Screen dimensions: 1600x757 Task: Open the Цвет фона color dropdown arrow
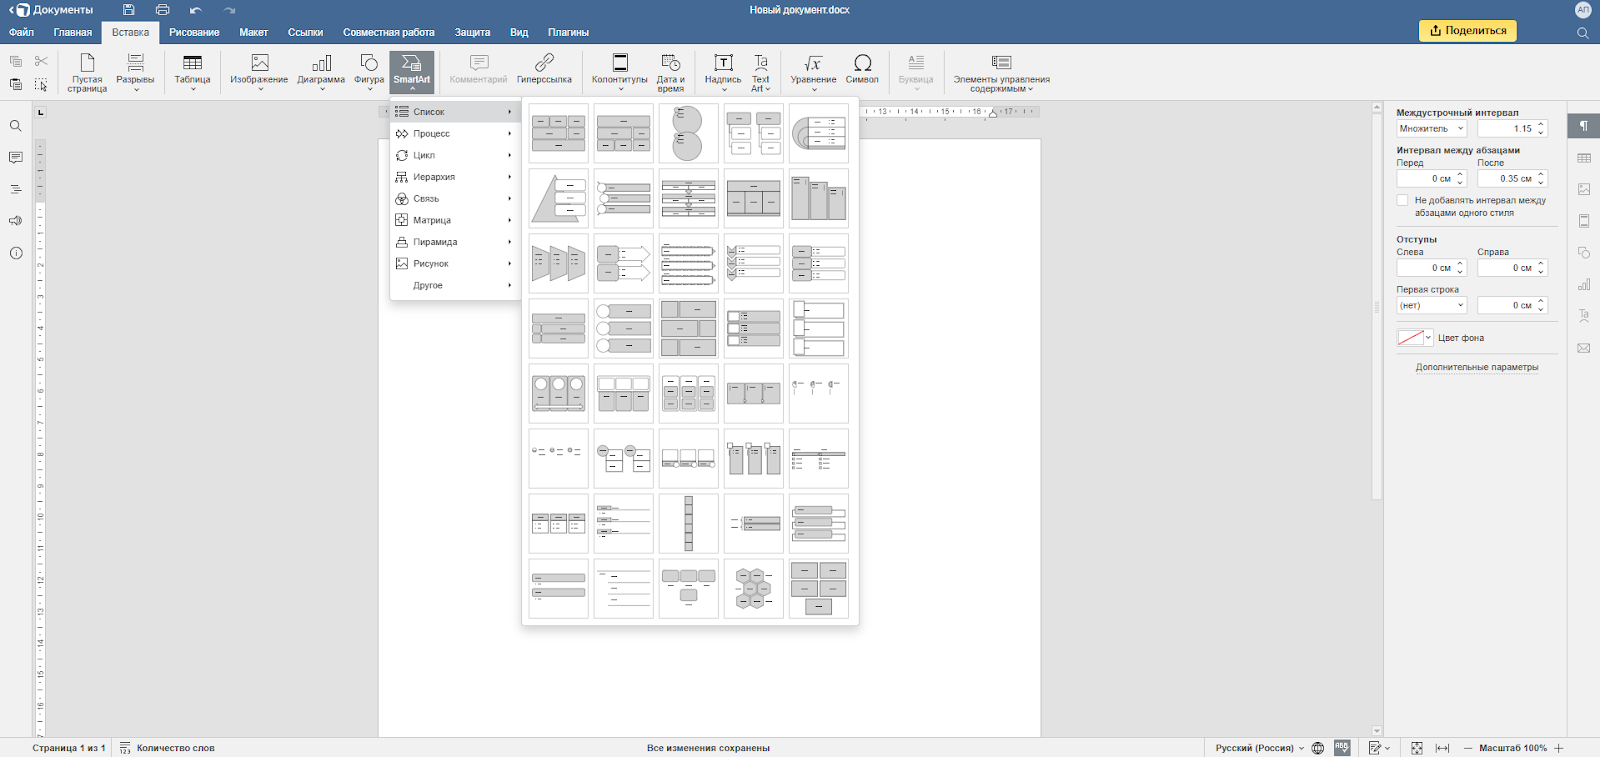pos(1429,338)
